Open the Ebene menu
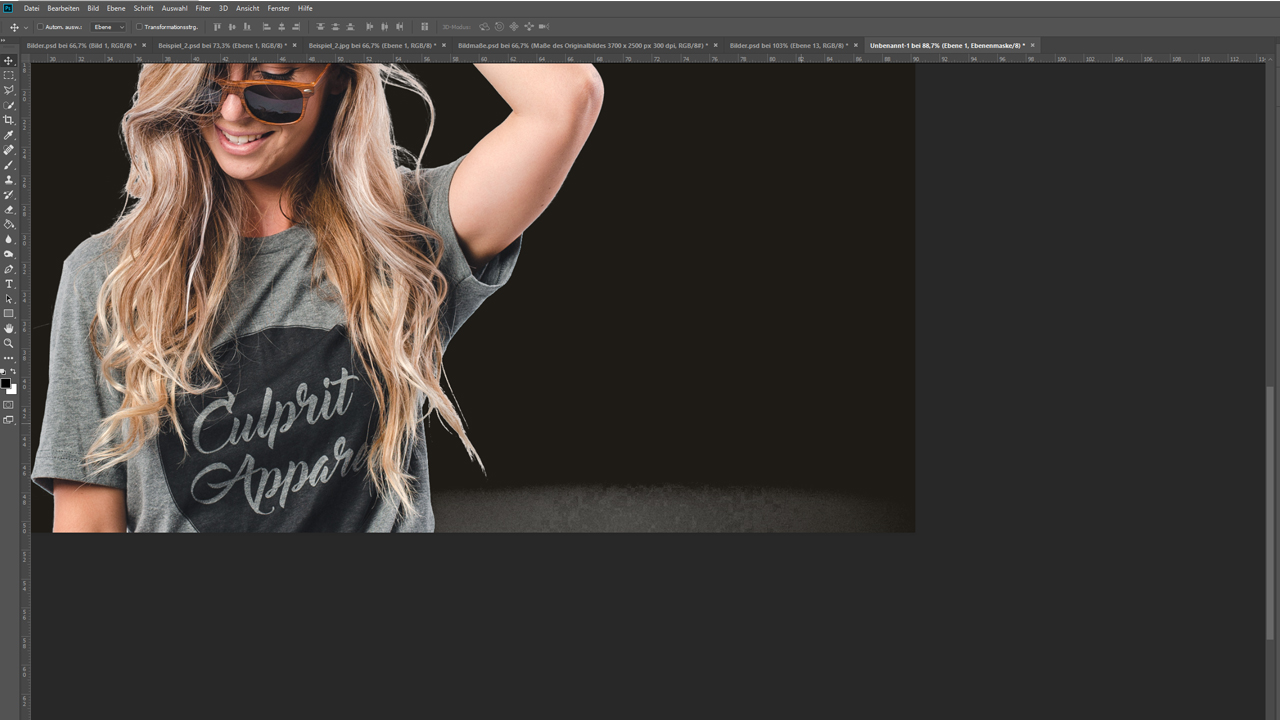 pos(116,8)
